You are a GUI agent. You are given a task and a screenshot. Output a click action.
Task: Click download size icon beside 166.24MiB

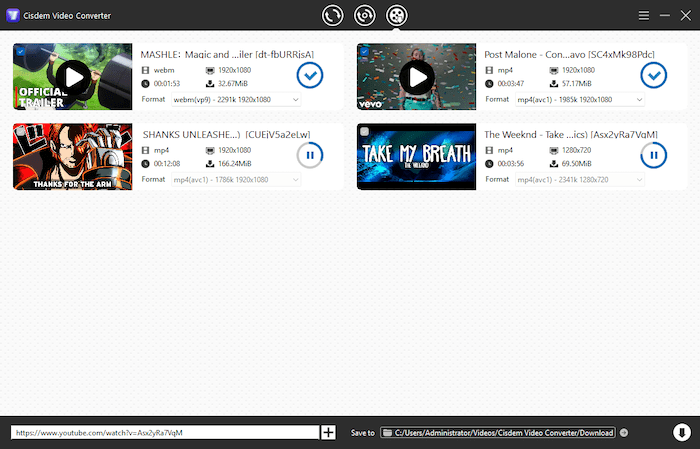tap(210, 164)
